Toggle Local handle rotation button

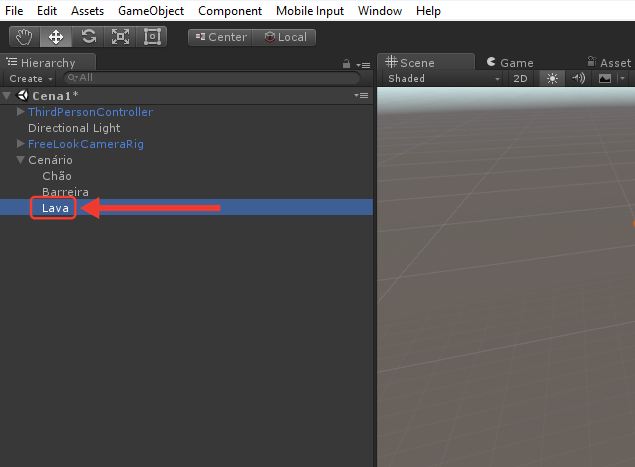click(284, 37)
